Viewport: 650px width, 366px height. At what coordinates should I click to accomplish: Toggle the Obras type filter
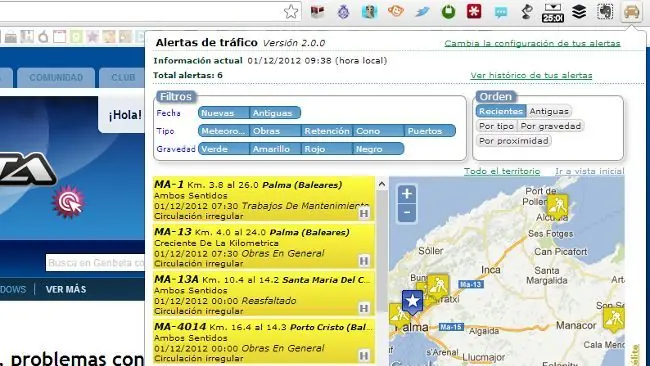click(x=275, y=131)
